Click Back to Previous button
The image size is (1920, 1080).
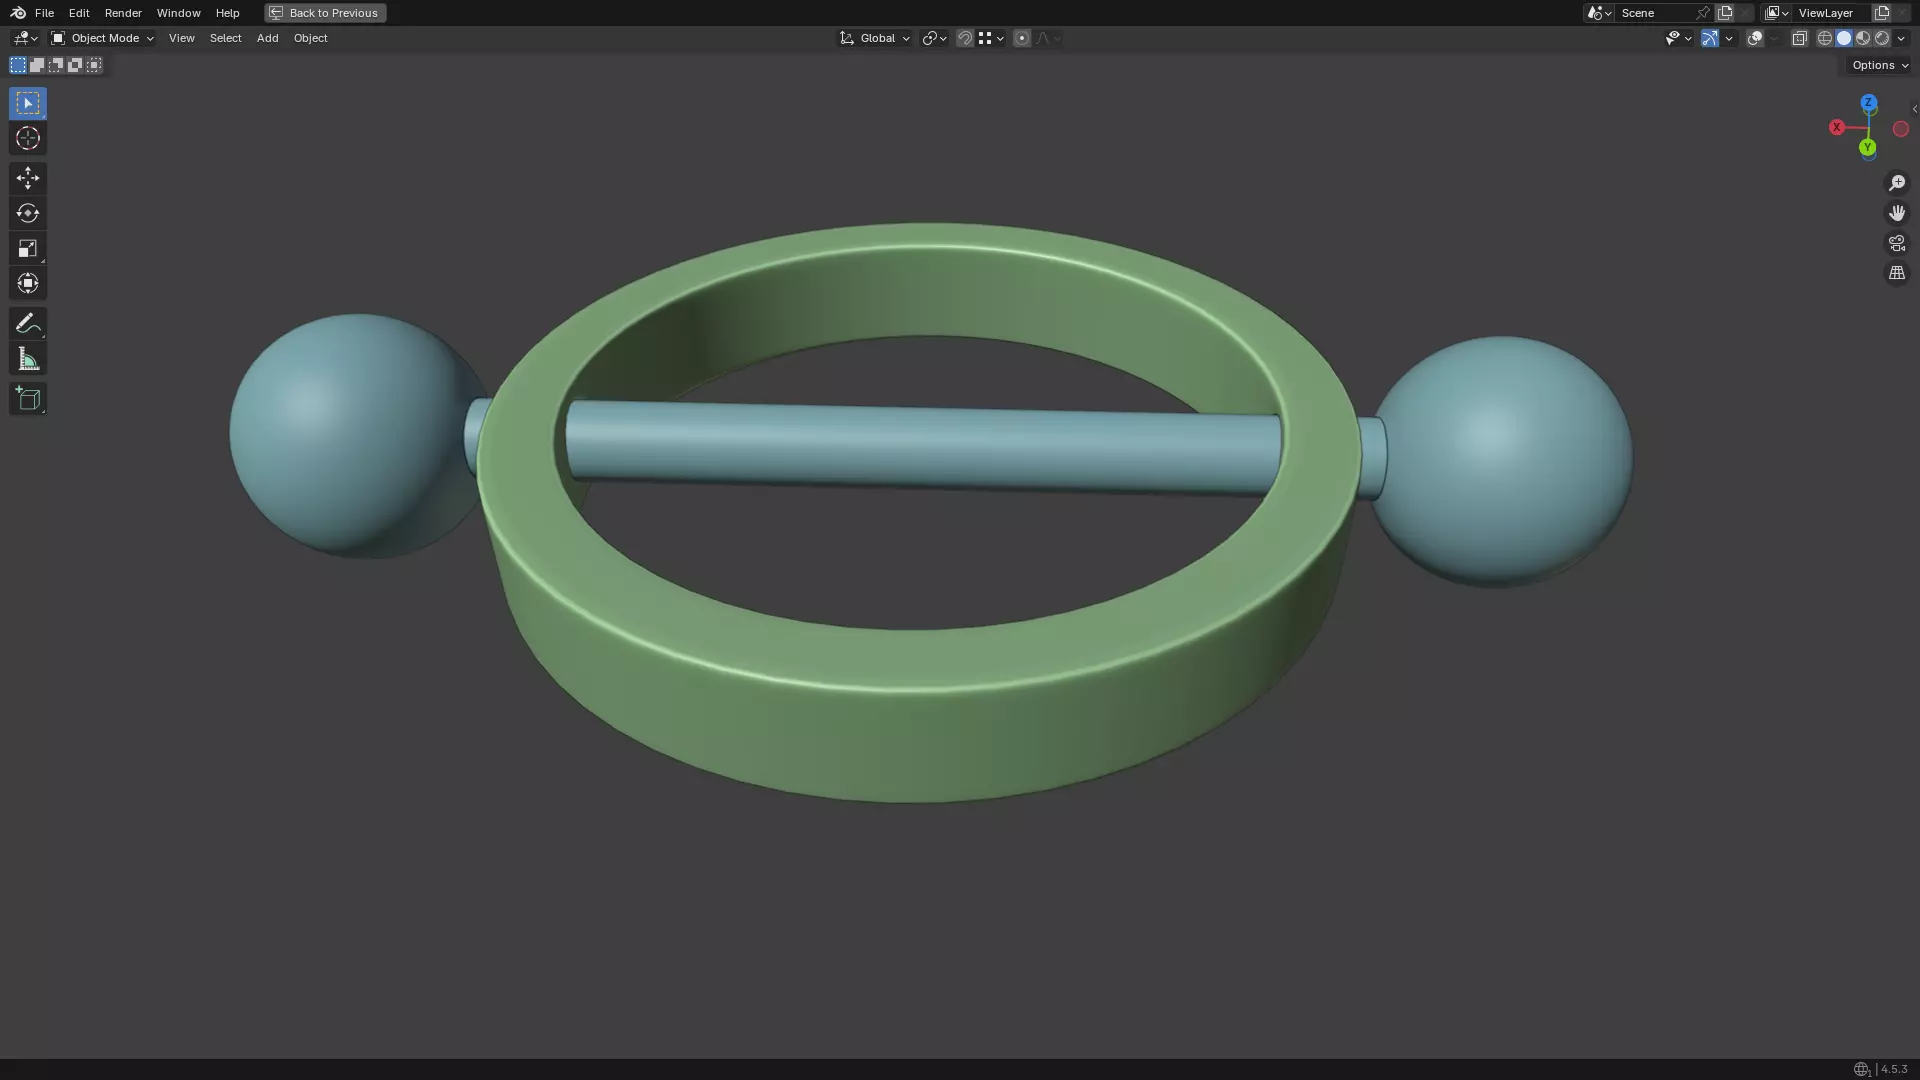(325, 13)
